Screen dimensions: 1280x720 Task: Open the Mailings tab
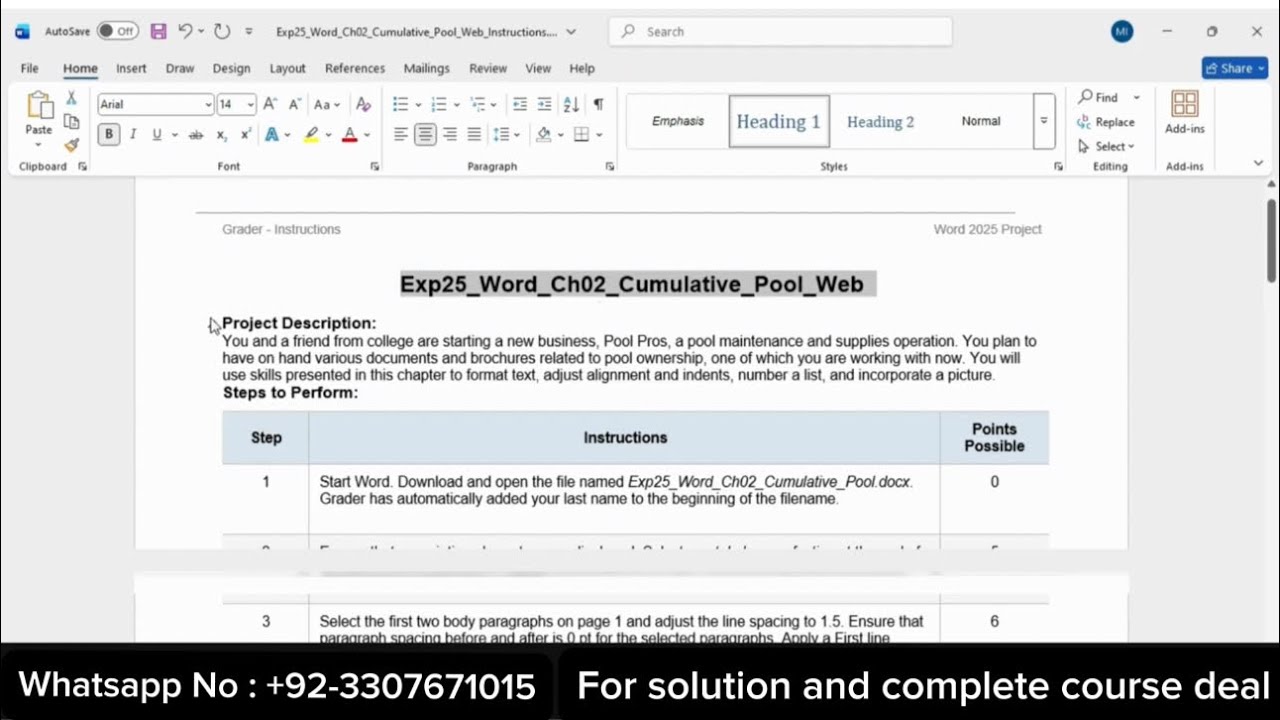tap(426, 68)
